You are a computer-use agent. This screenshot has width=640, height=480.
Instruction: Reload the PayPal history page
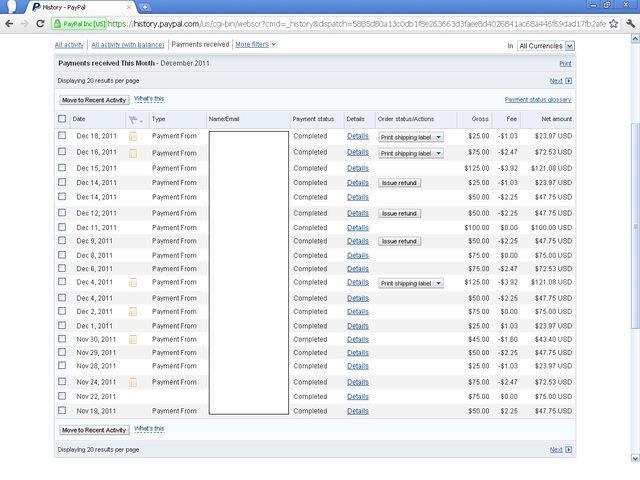click(x=40, y=24)
